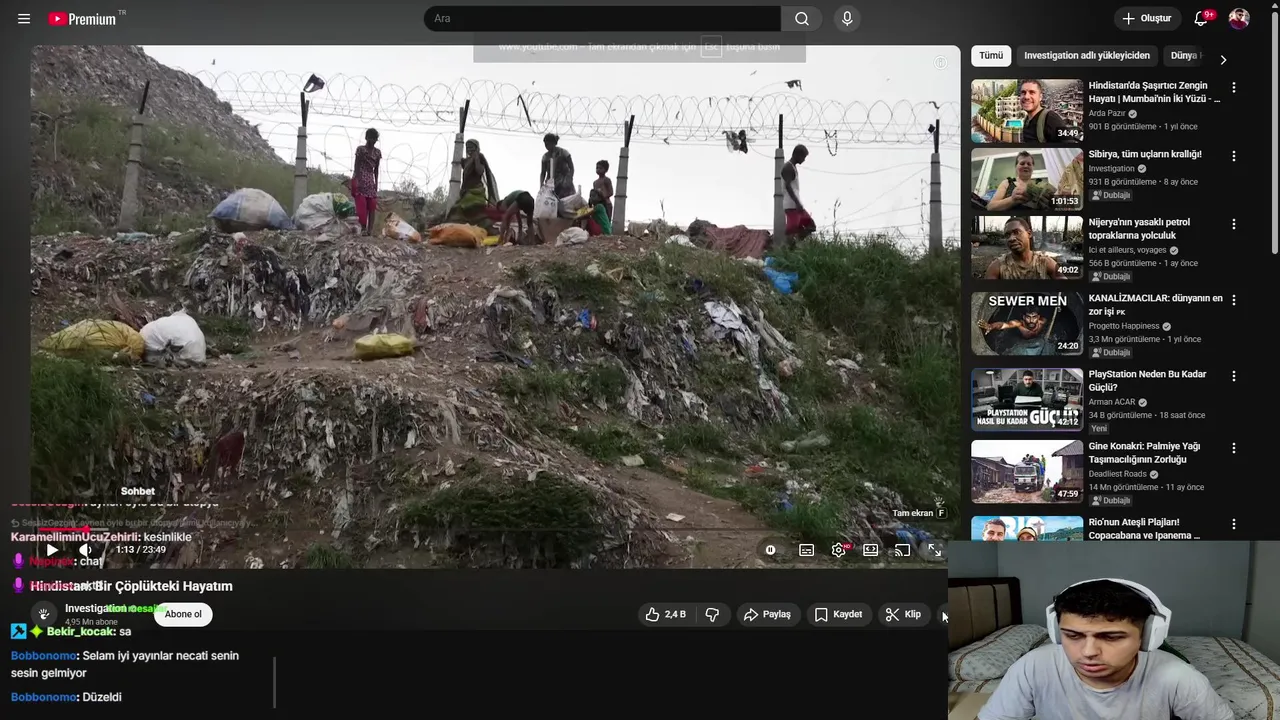
Task: Start voice search with the microphone icon
Action: (847, 19)
